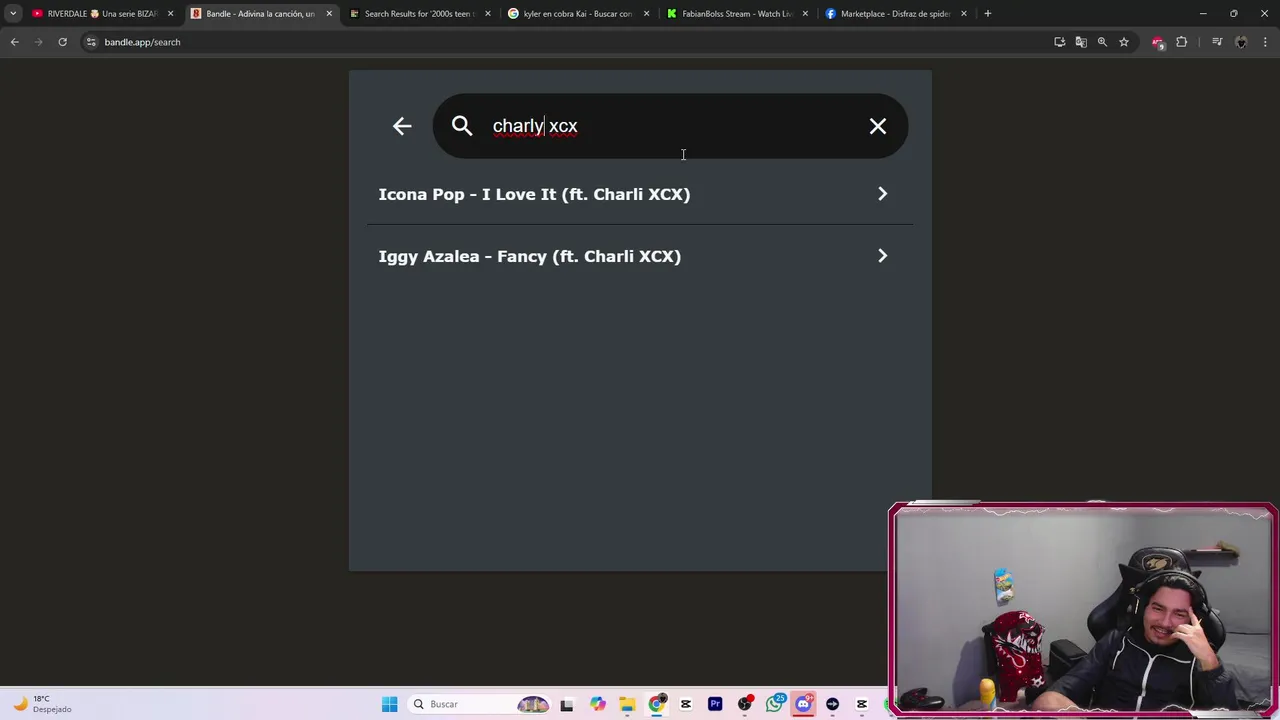Open the Extensions puzzle menu
This screenshot has height=720, width=1280.
pyautogui.click(x=1182, y=42)
